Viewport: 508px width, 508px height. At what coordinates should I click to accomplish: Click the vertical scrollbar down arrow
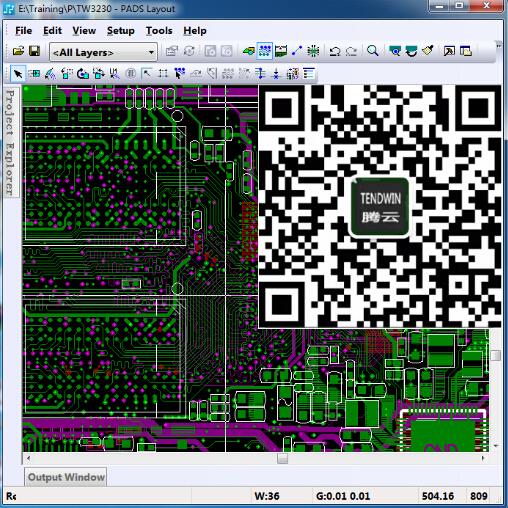496,446
